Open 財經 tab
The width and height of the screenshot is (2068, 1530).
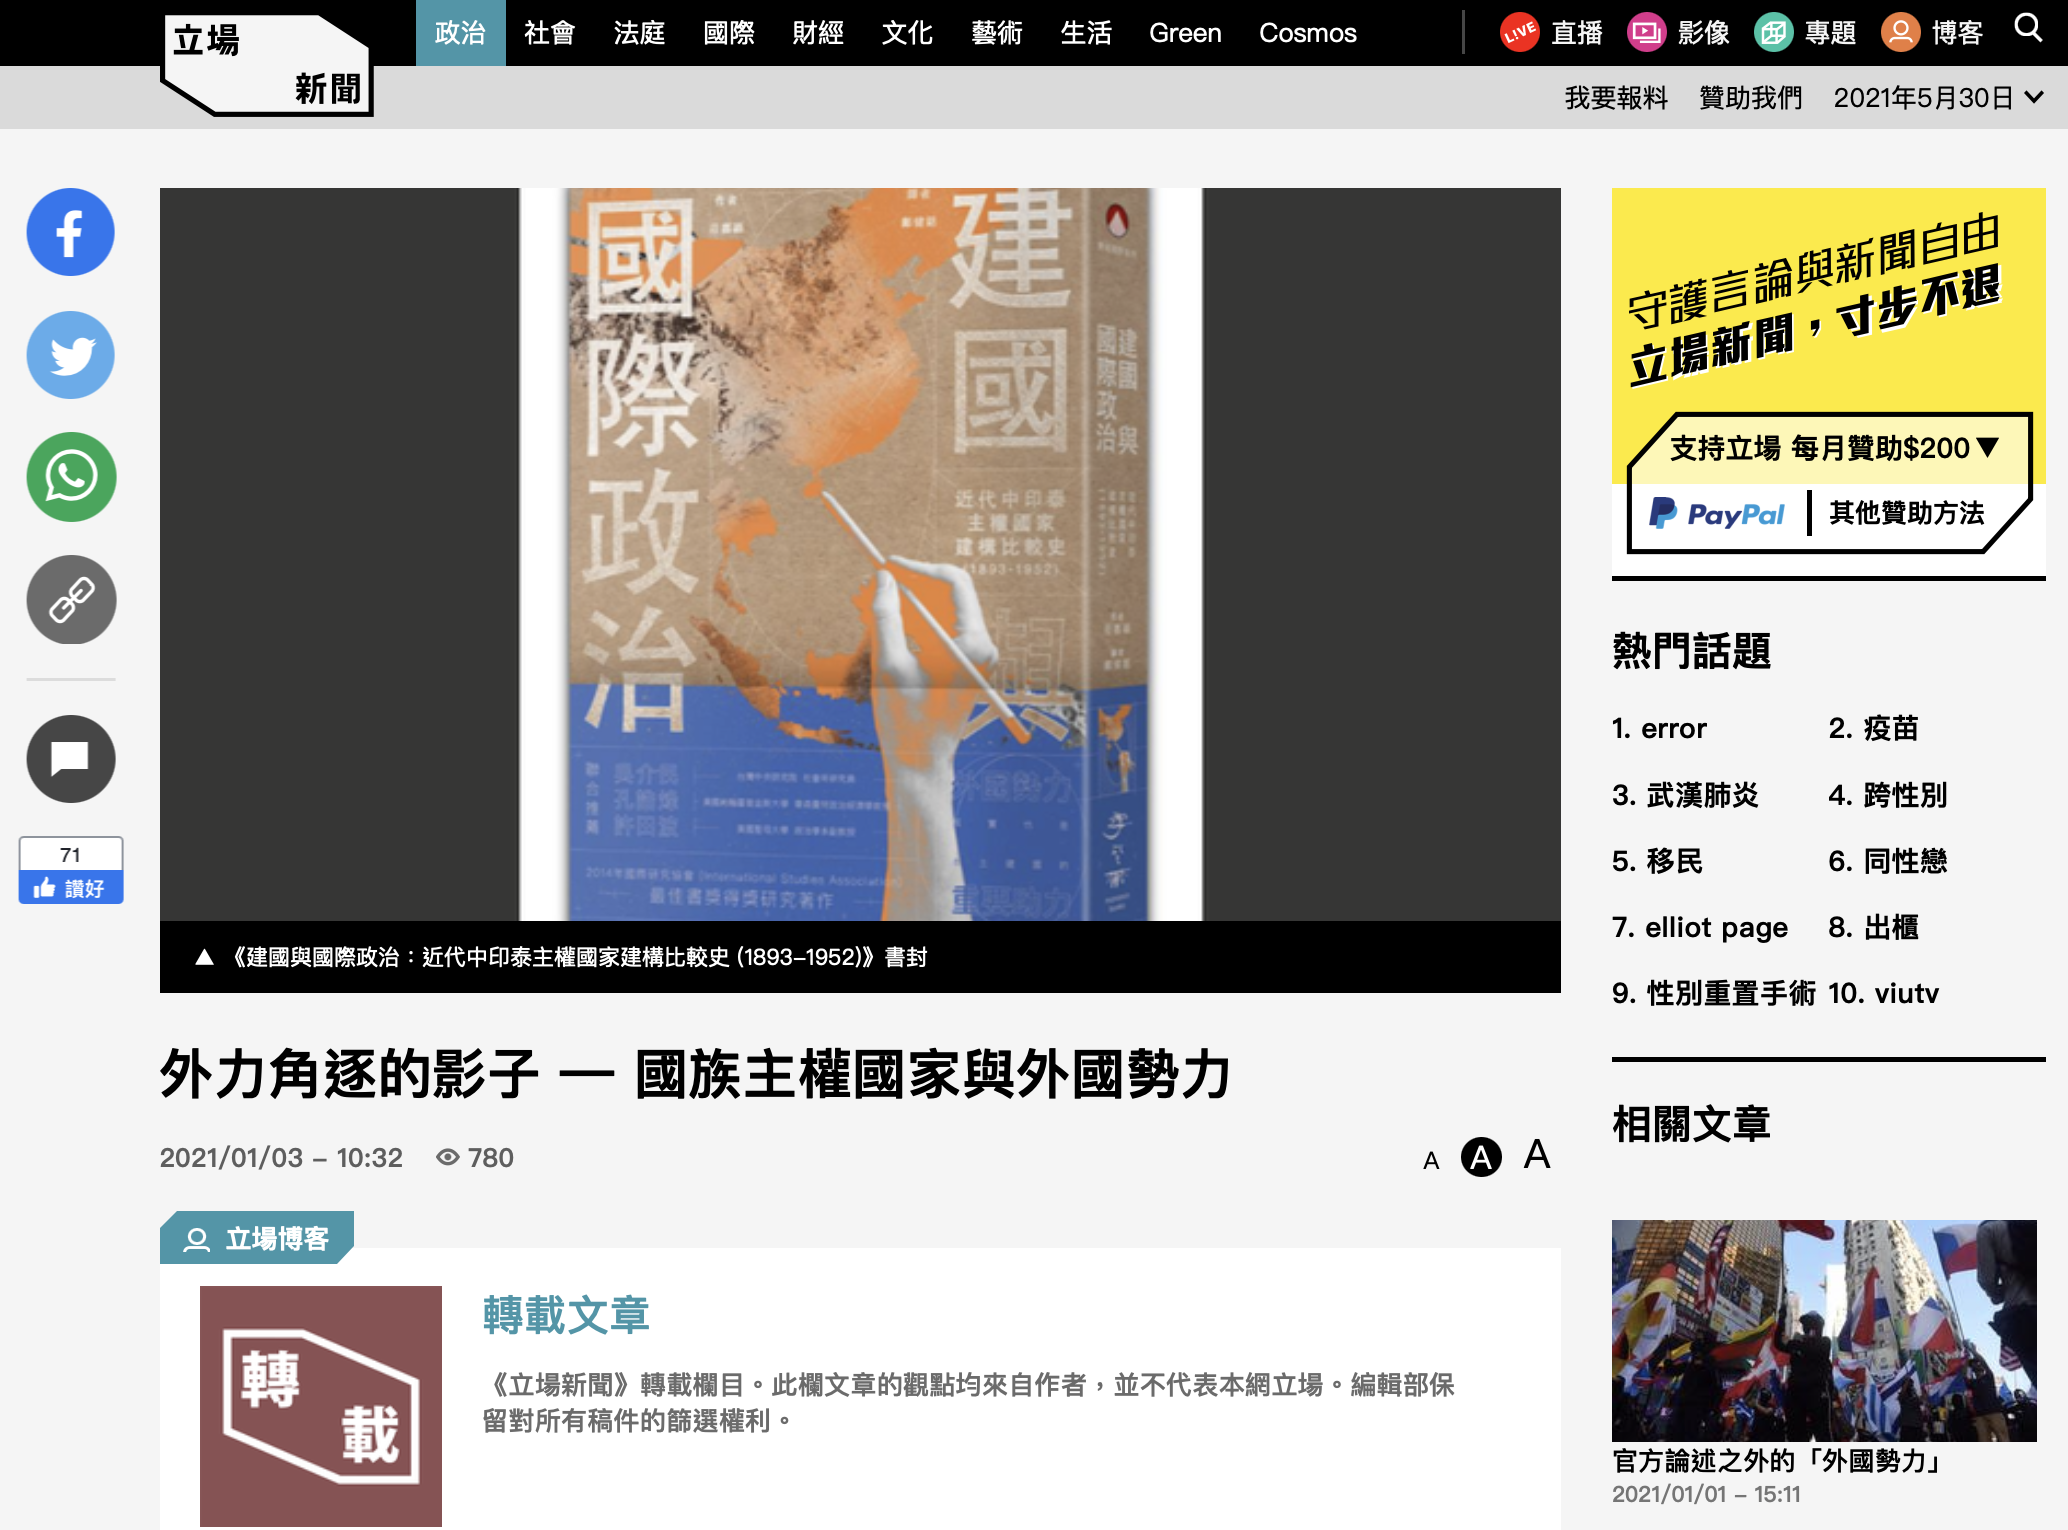[x=818, y=33]
